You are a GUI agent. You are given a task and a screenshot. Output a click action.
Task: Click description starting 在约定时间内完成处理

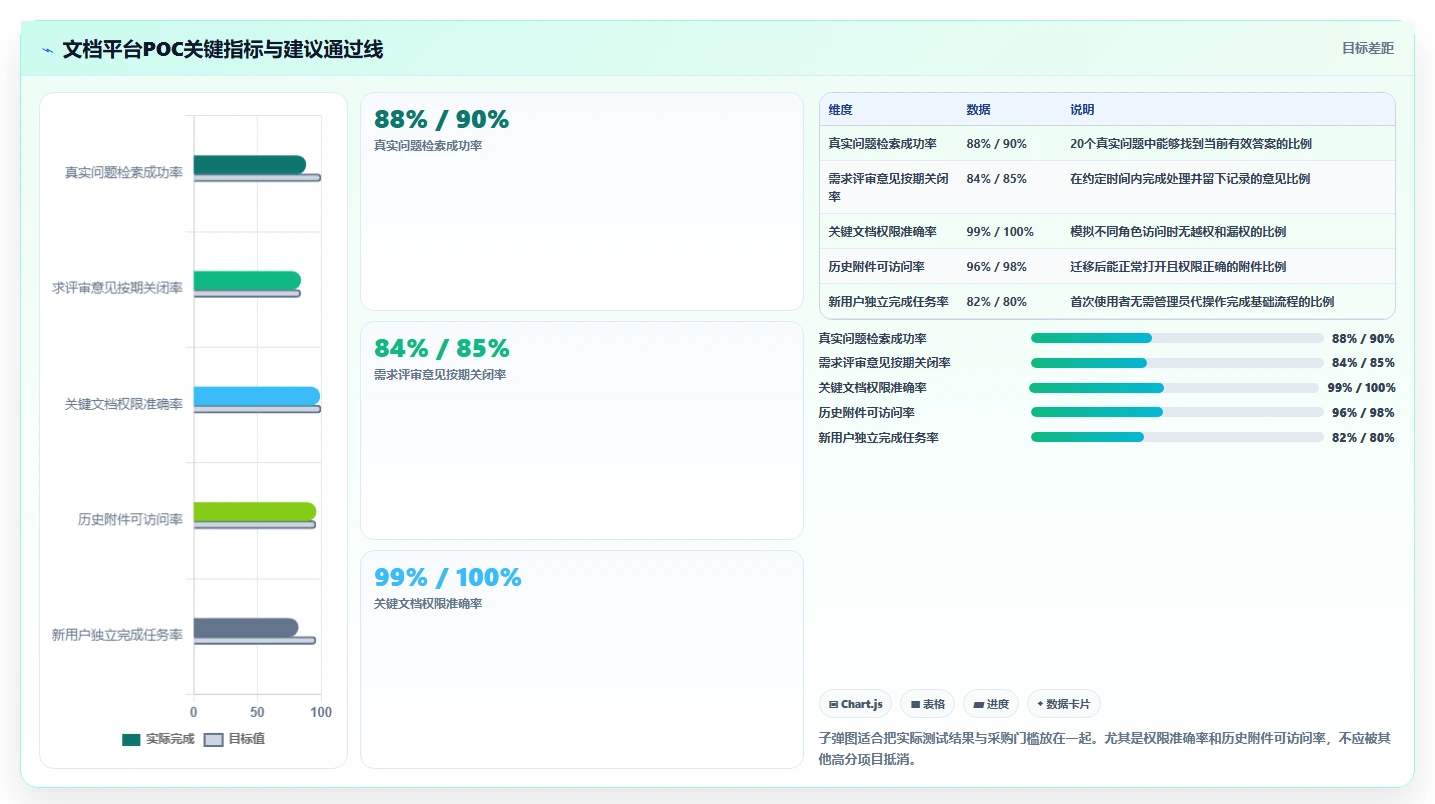point(1190,179)
